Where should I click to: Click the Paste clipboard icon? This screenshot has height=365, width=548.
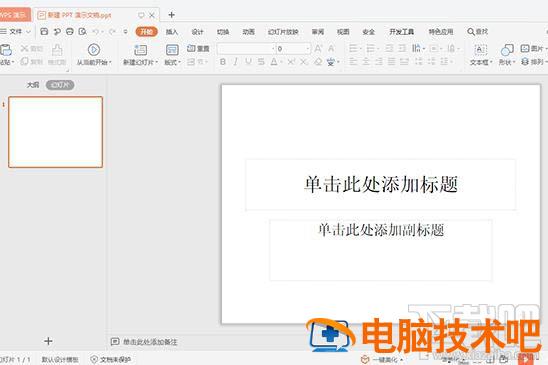[6, 50]
